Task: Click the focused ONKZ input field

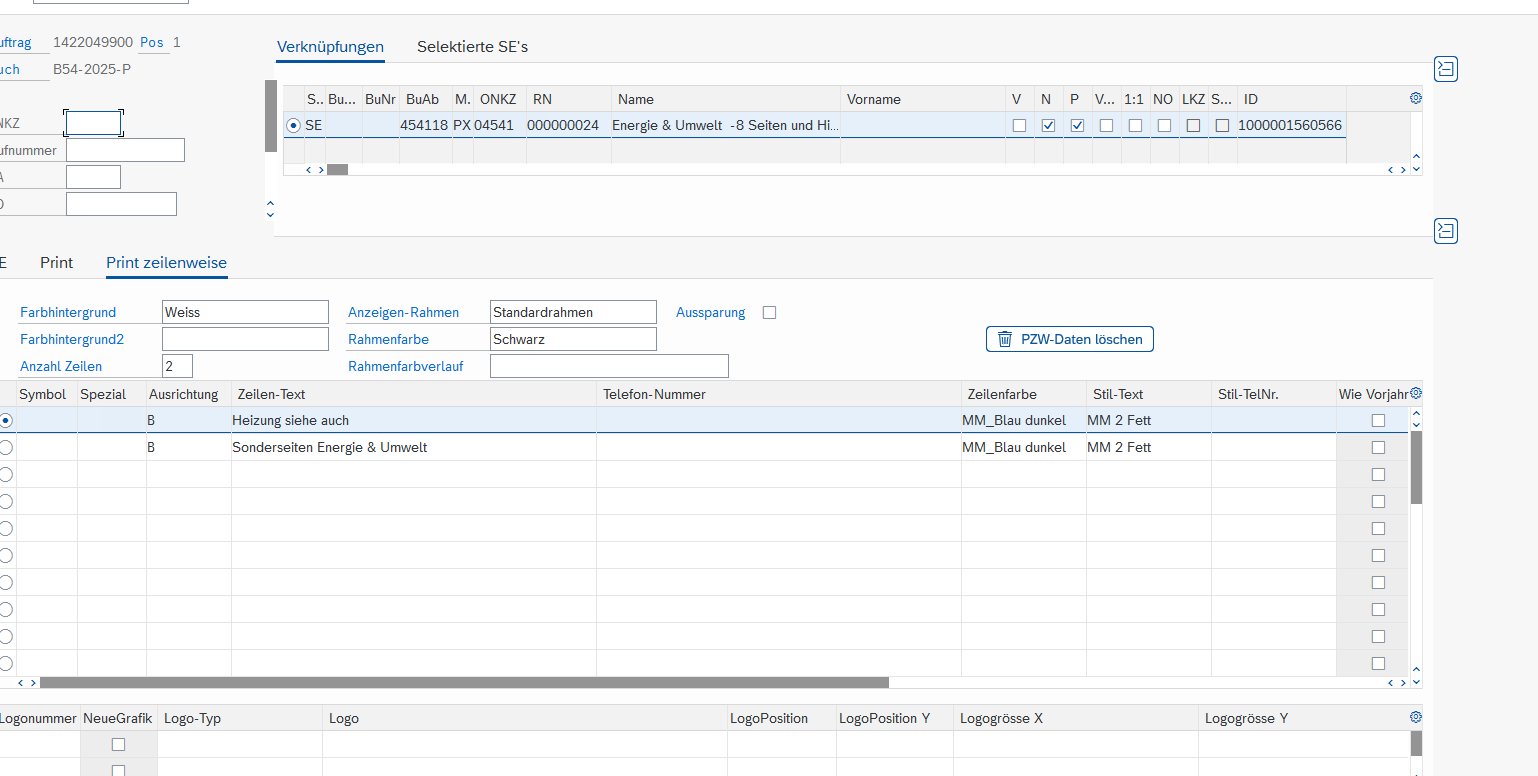Action: (93, 123)
